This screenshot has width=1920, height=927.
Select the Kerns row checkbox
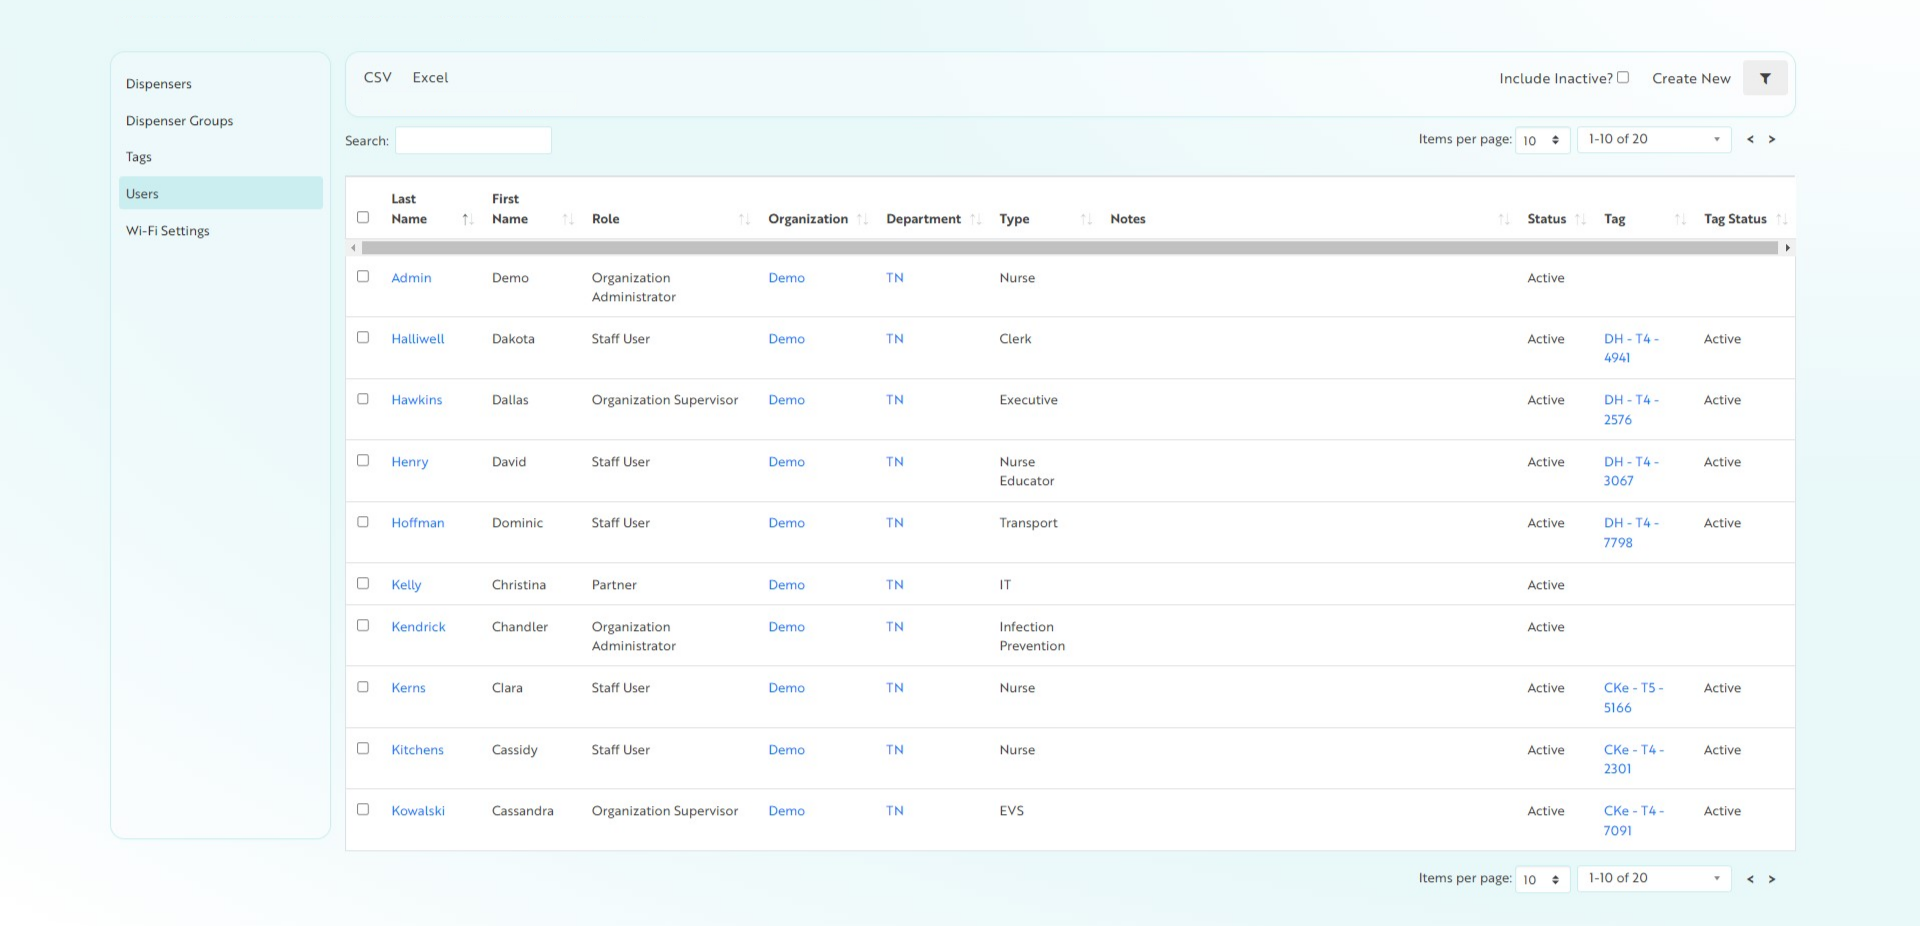point(363,686)
